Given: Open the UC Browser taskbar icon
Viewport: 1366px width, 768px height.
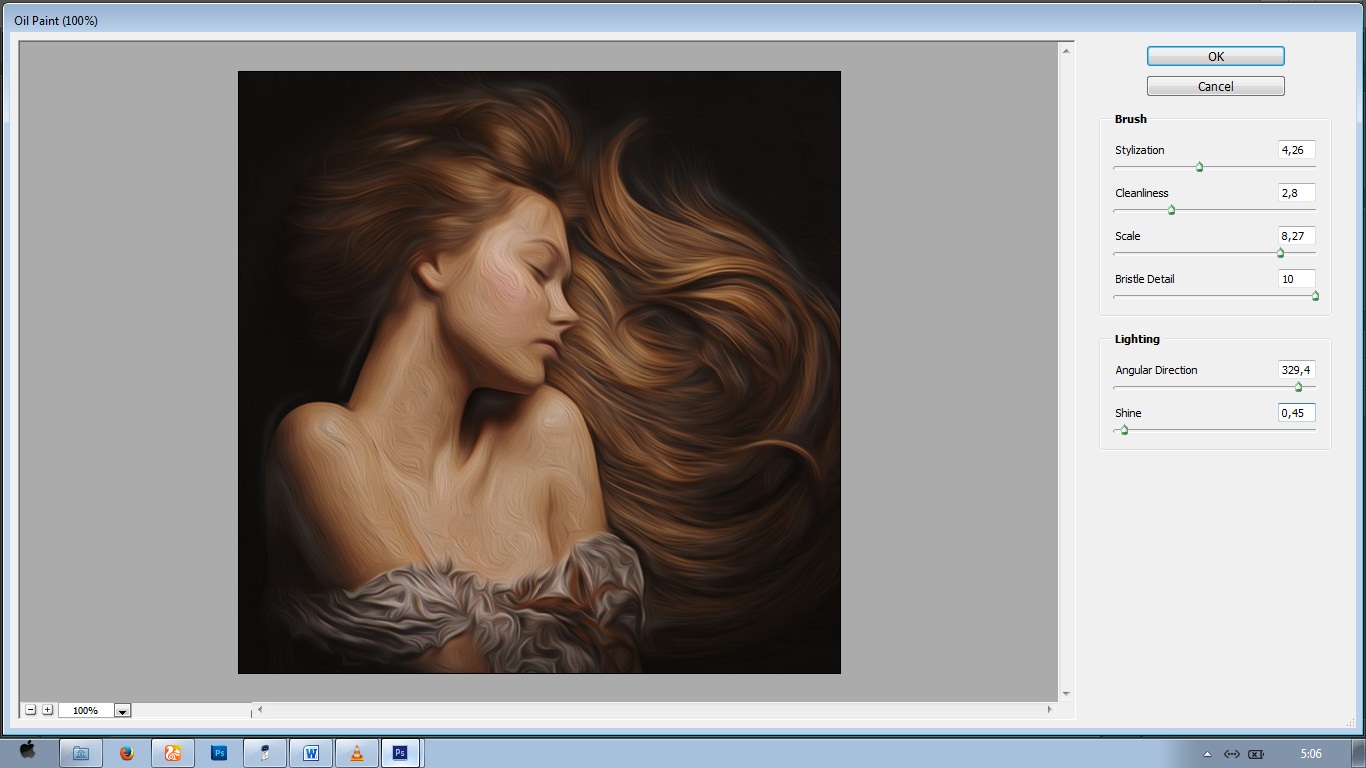Looking at the screenshot, I should click(x=172, y=753).
